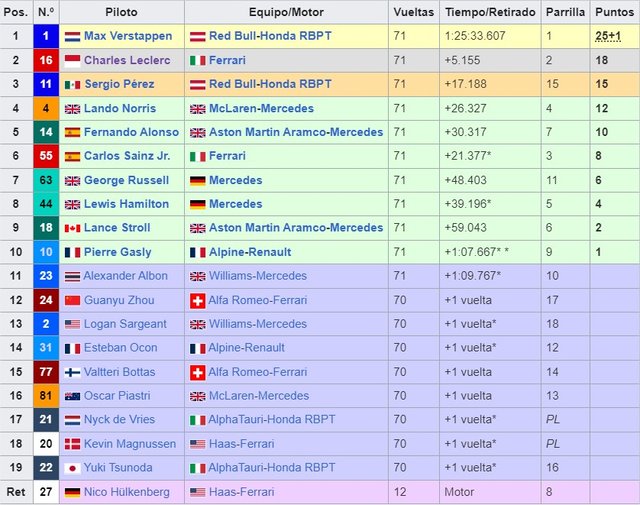Screen dimensions: 640x505
Task: Click the Australia flag beside Oscar Piastri
Action: [x=72, y=396]
